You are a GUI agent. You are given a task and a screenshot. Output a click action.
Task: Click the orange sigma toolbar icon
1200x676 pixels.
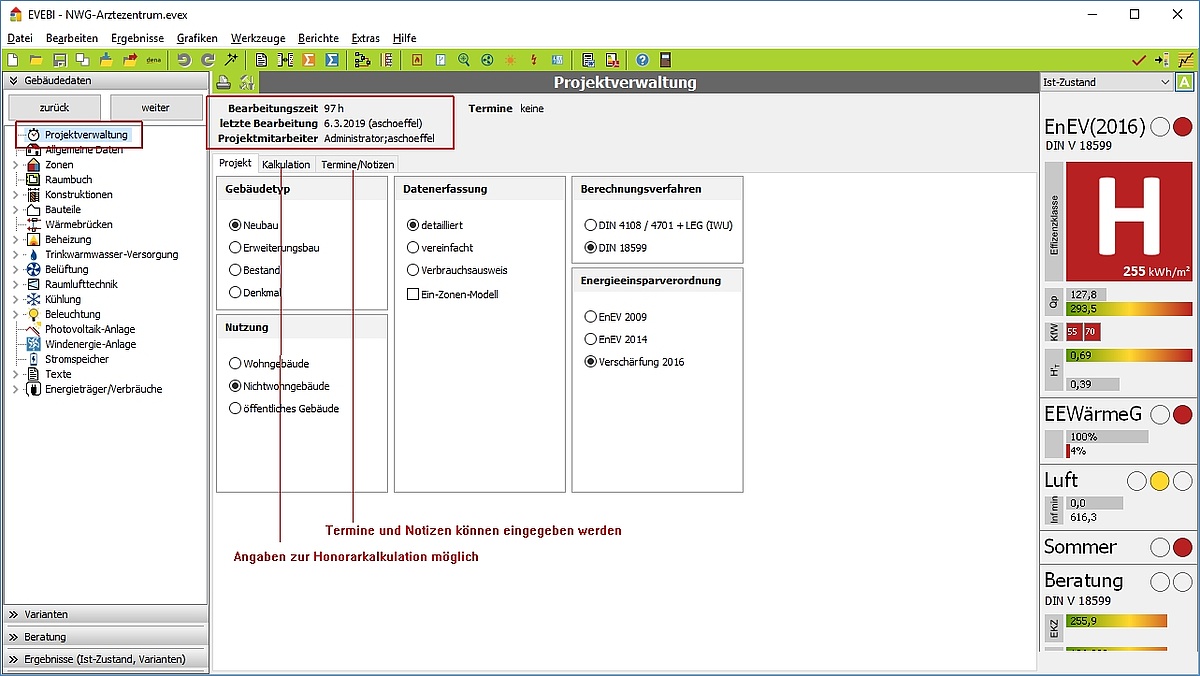308,60
